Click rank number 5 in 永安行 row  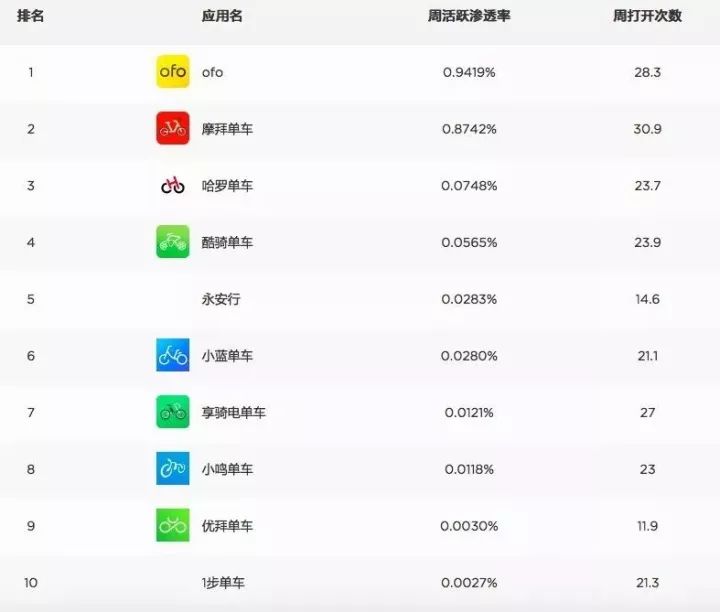pyautogui.click(x=31, y=299)
